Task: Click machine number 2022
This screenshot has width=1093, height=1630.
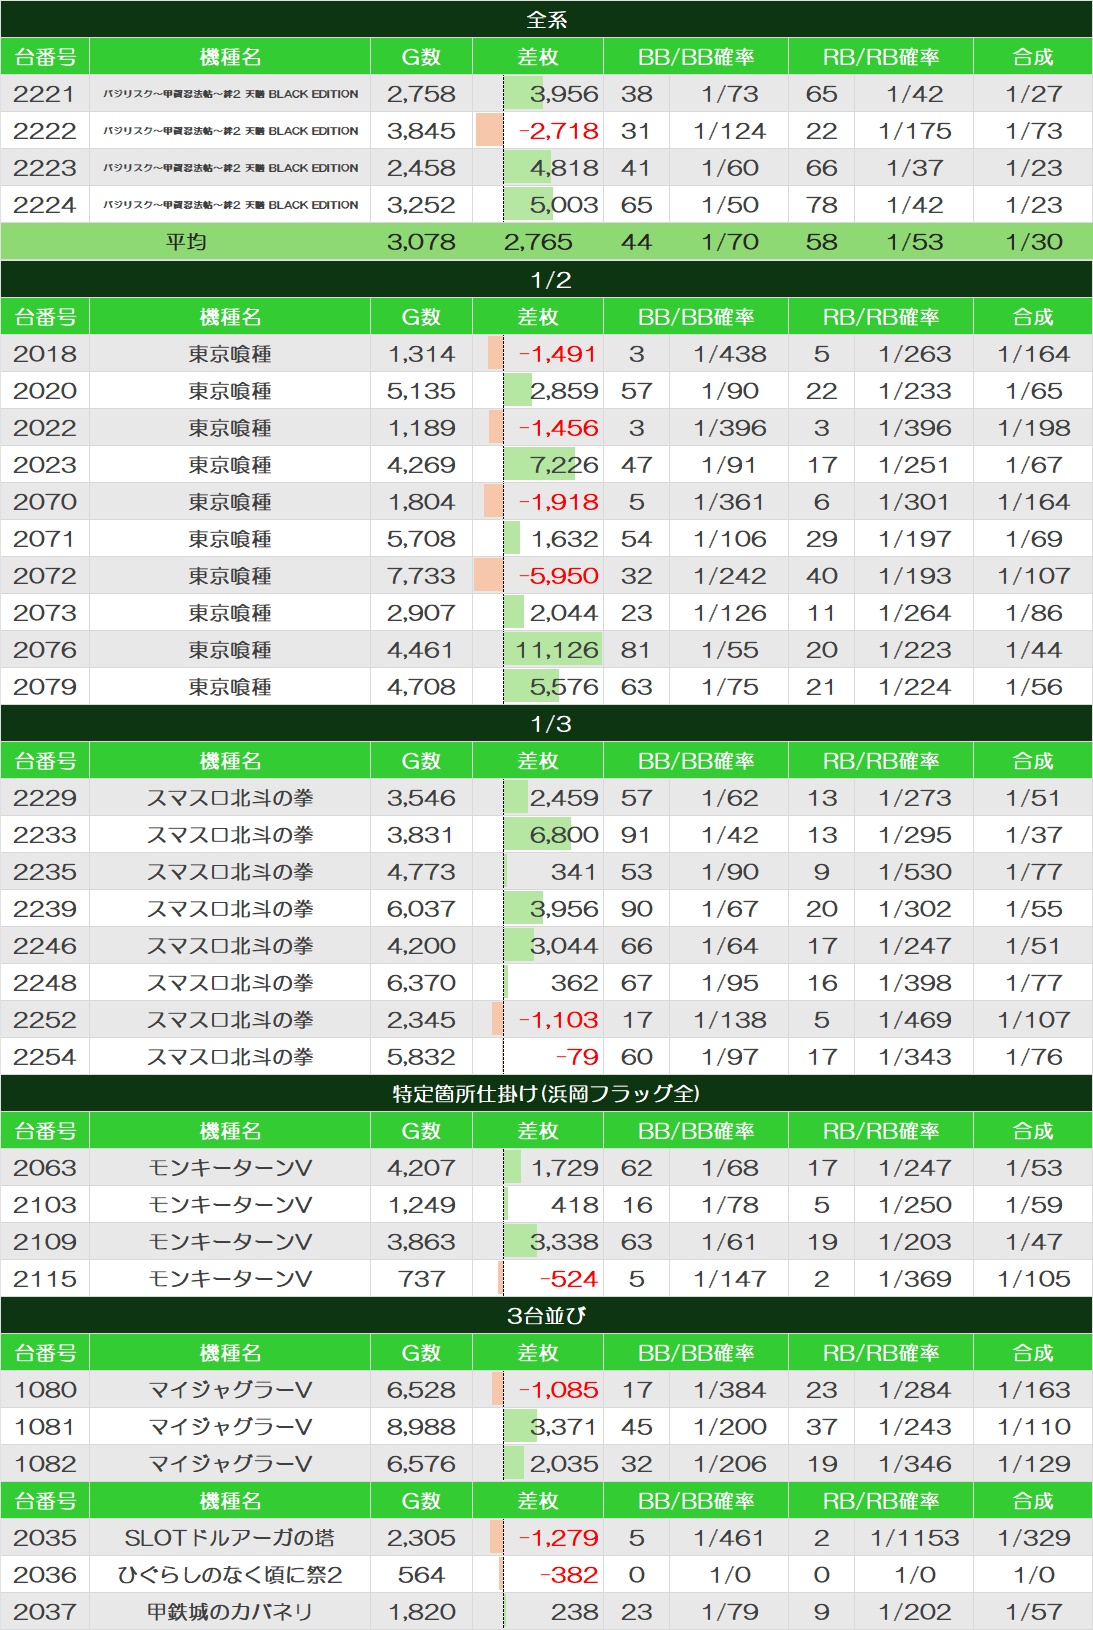Action: 45,428
